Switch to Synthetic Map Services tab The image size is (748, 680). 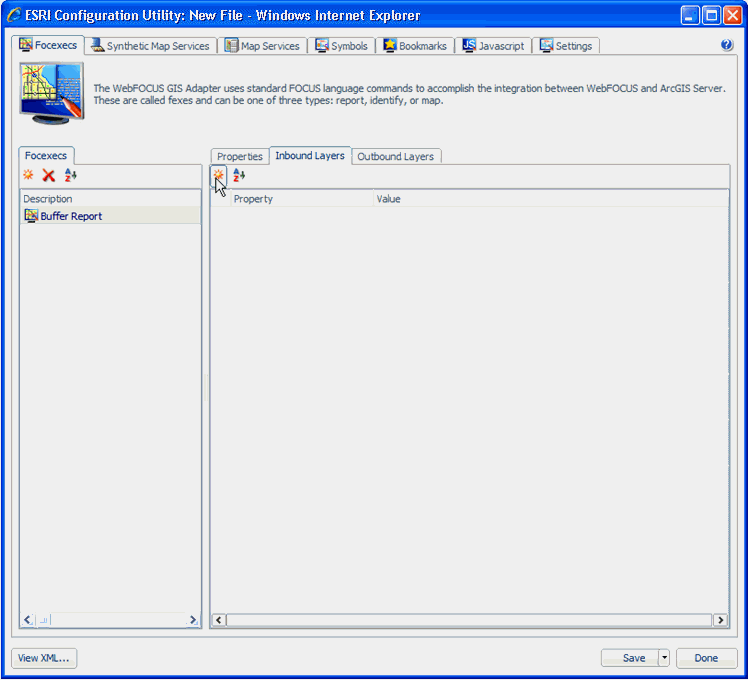coord(150,46)
